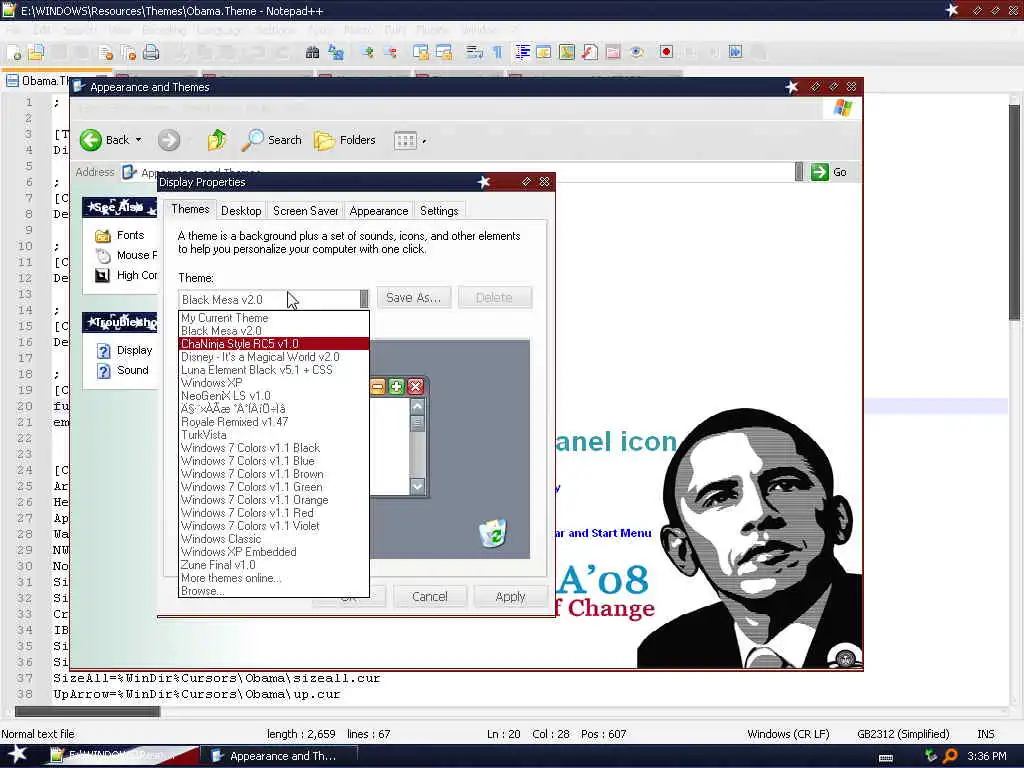Toggle synchronized horizontal scrolling icon
1024x768 pixels.
coord(444,52)
